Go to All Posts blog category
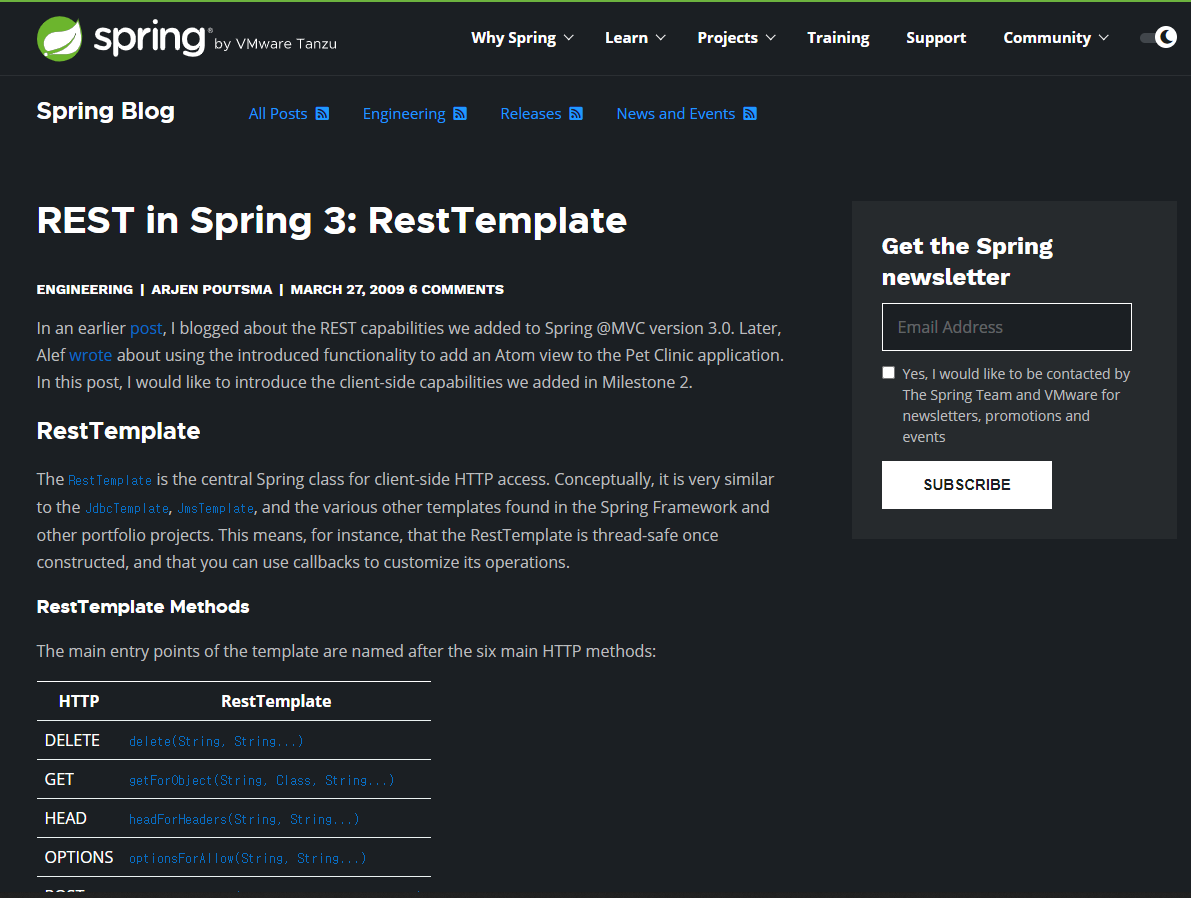 point(278,114)
